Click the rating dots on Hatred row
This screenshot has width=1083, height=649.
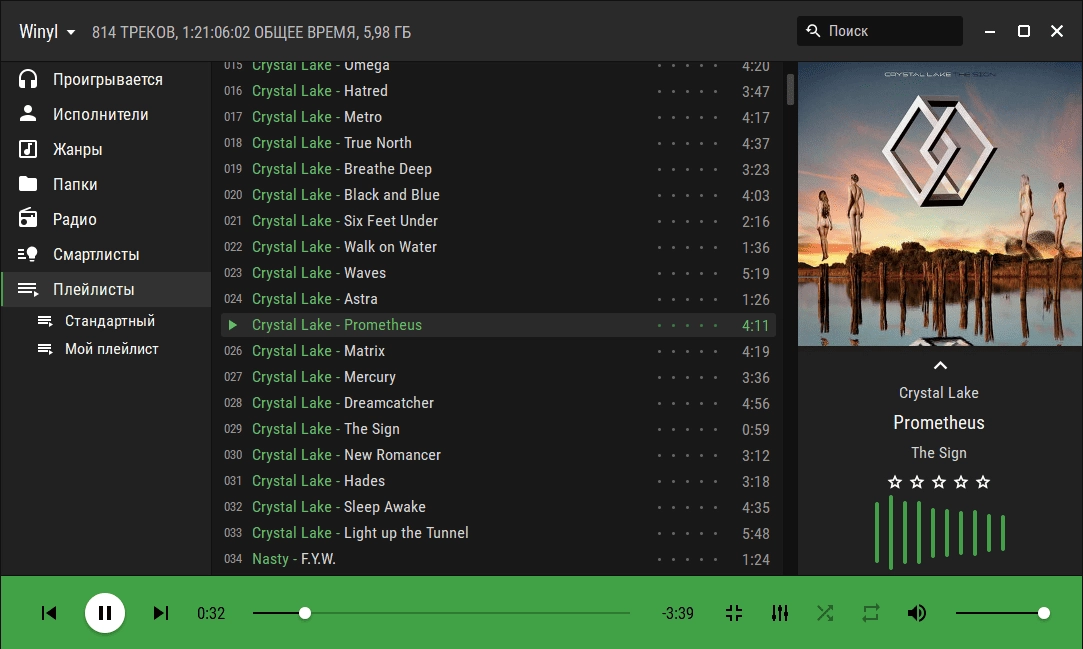(x=687, y=91)
